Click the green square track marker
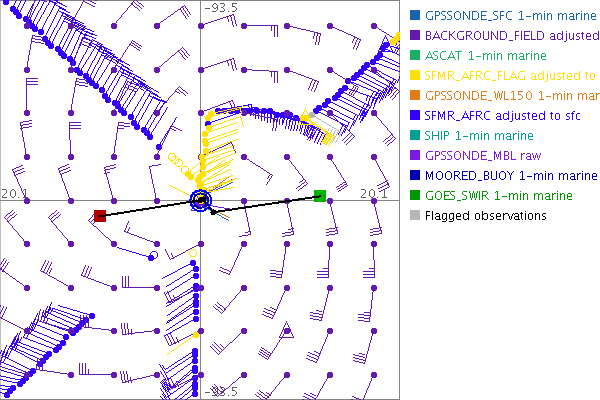The height and width of the screenshot is (400, 600). pyautogui.click(x=320, y=196)
